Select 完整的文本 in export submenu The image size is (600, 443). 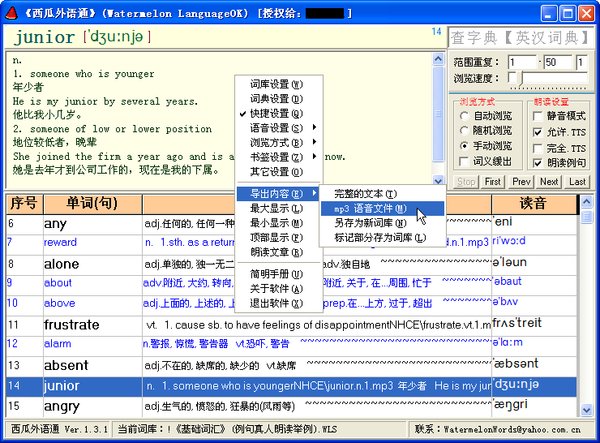point(365,193)
